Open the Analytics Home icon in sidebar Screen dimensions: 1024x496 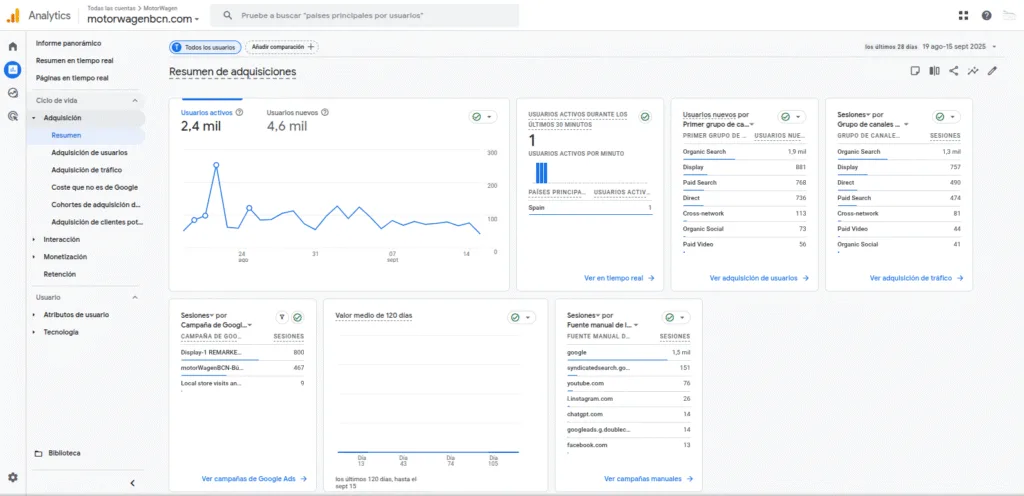click(x=12, y=46)
